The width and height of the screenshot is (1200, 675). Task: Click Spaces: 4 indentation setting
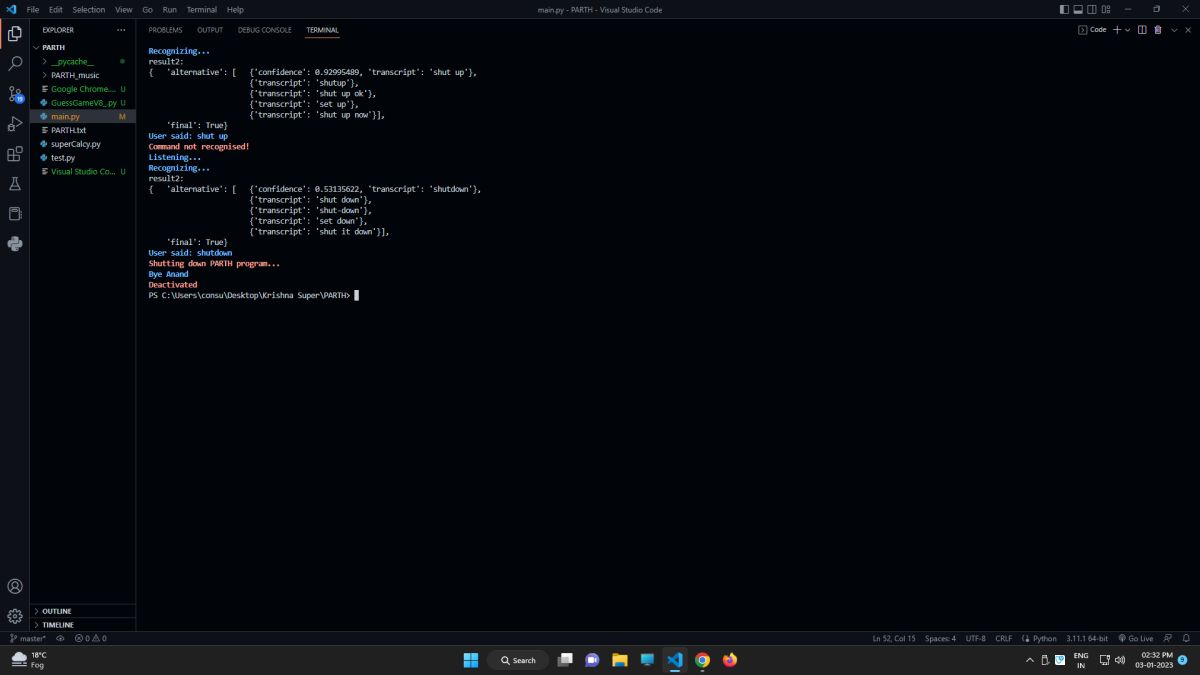(x=940, y=638)
